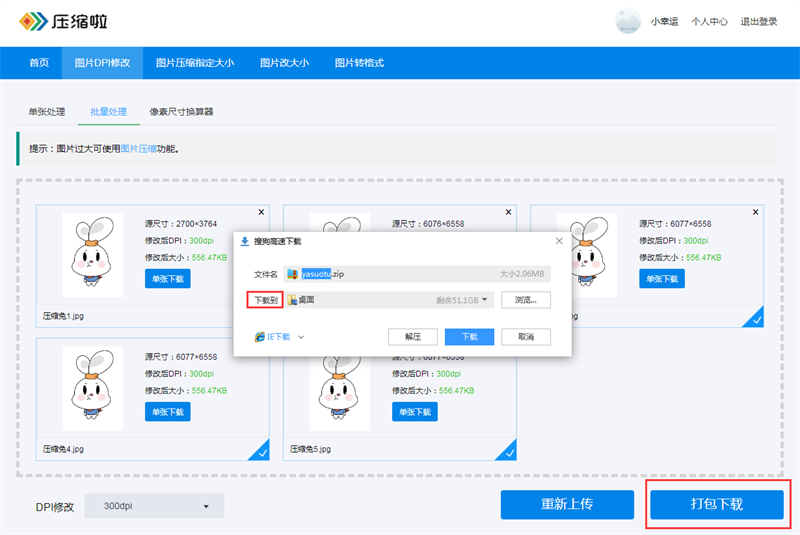Viewport: 800px width, 535px height.
Task: Go to 首页 in navigation bar
Action: click(39, 63)
